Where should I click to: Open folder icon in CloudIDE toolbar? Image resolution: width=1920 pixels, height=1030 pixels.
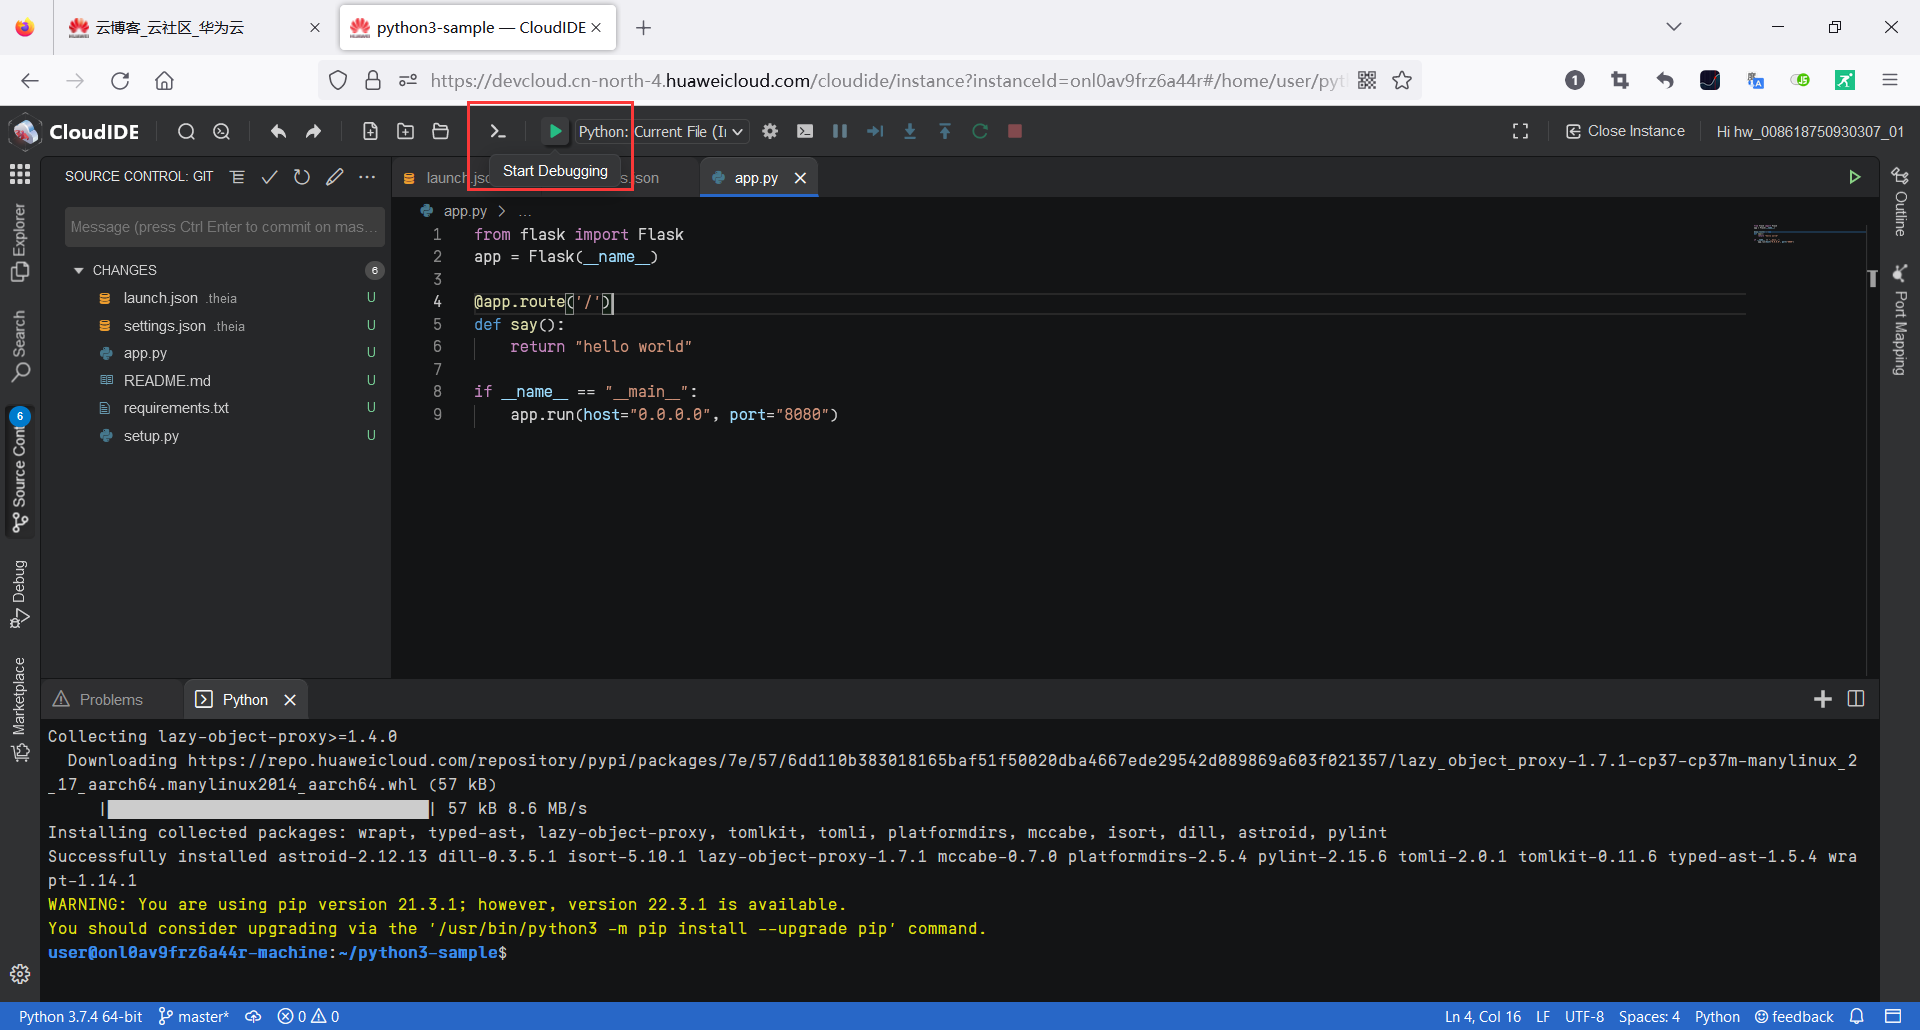point(440,131)
